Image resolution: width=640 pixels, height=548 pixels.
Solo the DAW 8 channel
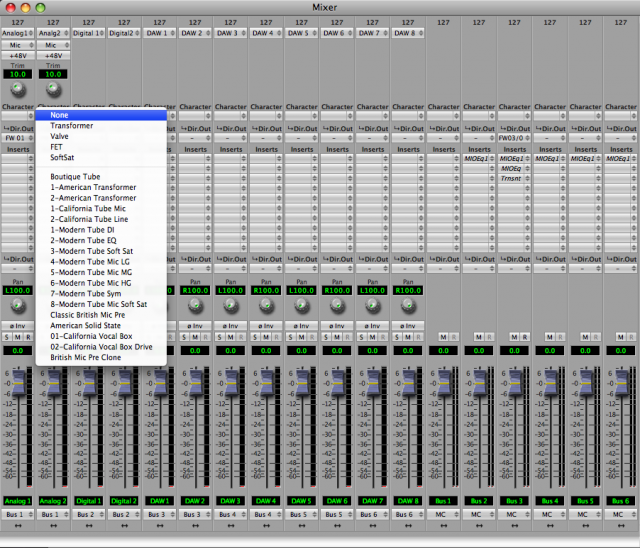(x=397, y=337)
